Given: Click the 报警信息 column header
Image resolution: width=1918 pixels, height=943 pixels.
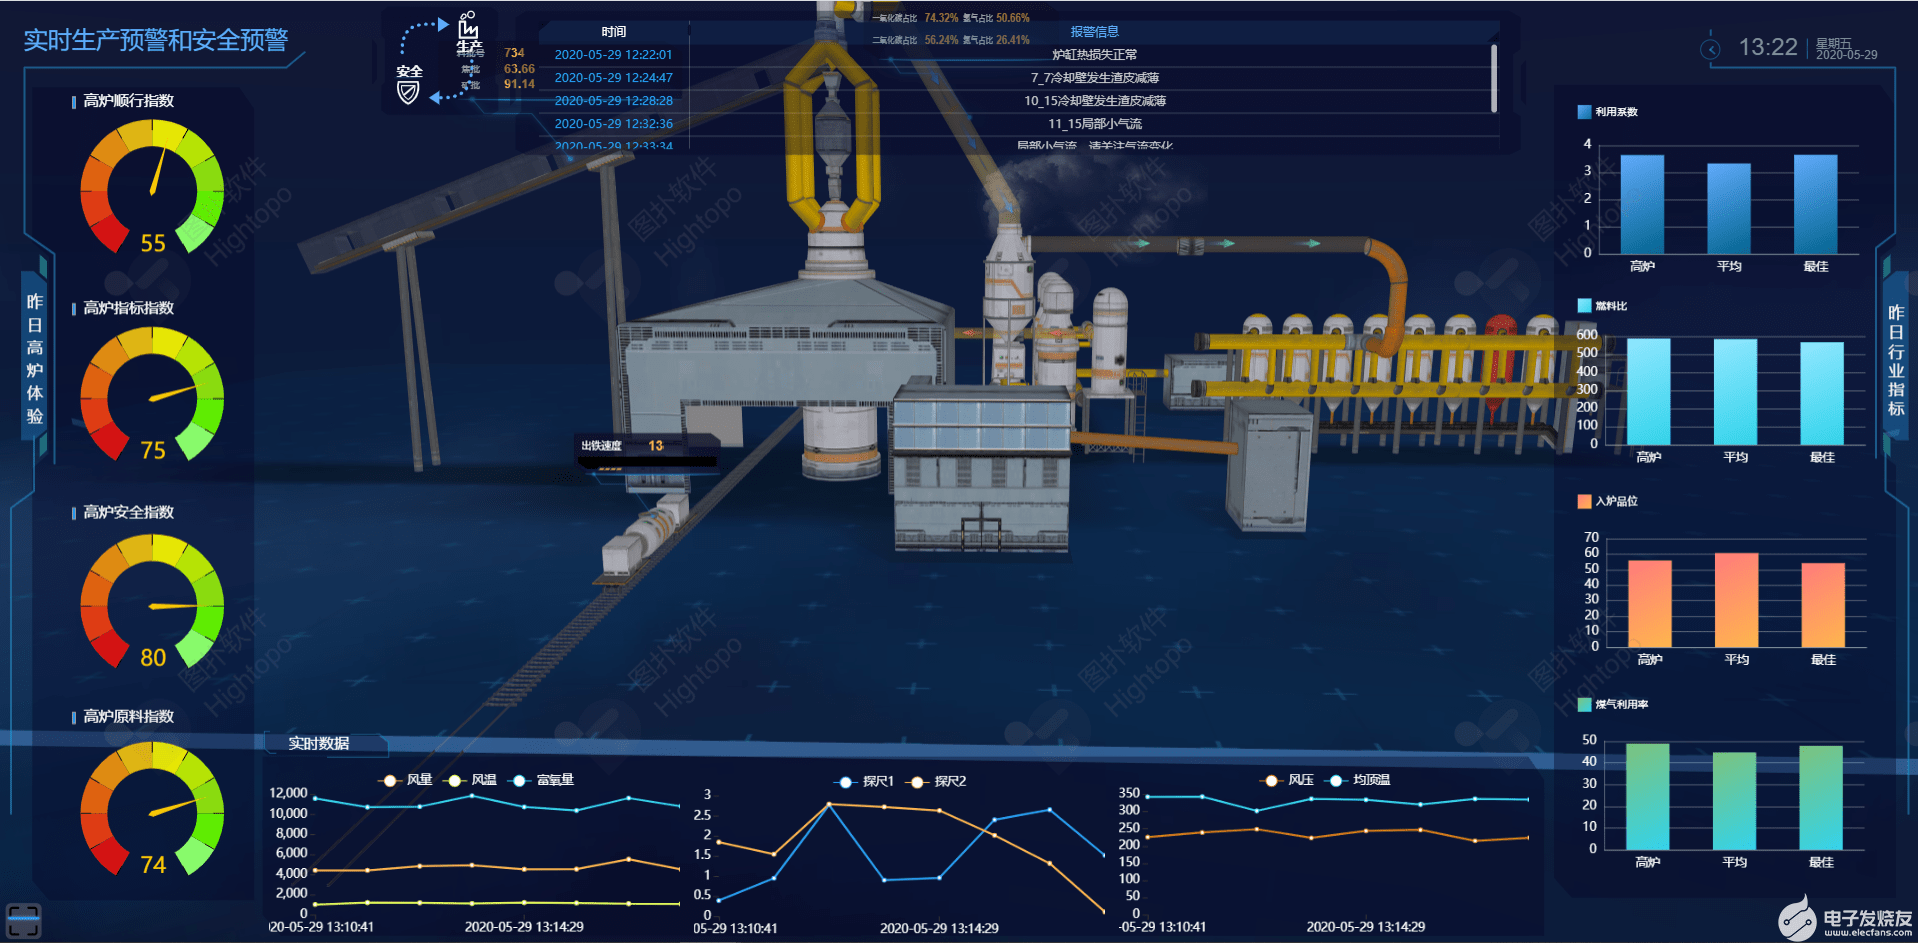Looking at the screenshot, I should point(1094,32).
